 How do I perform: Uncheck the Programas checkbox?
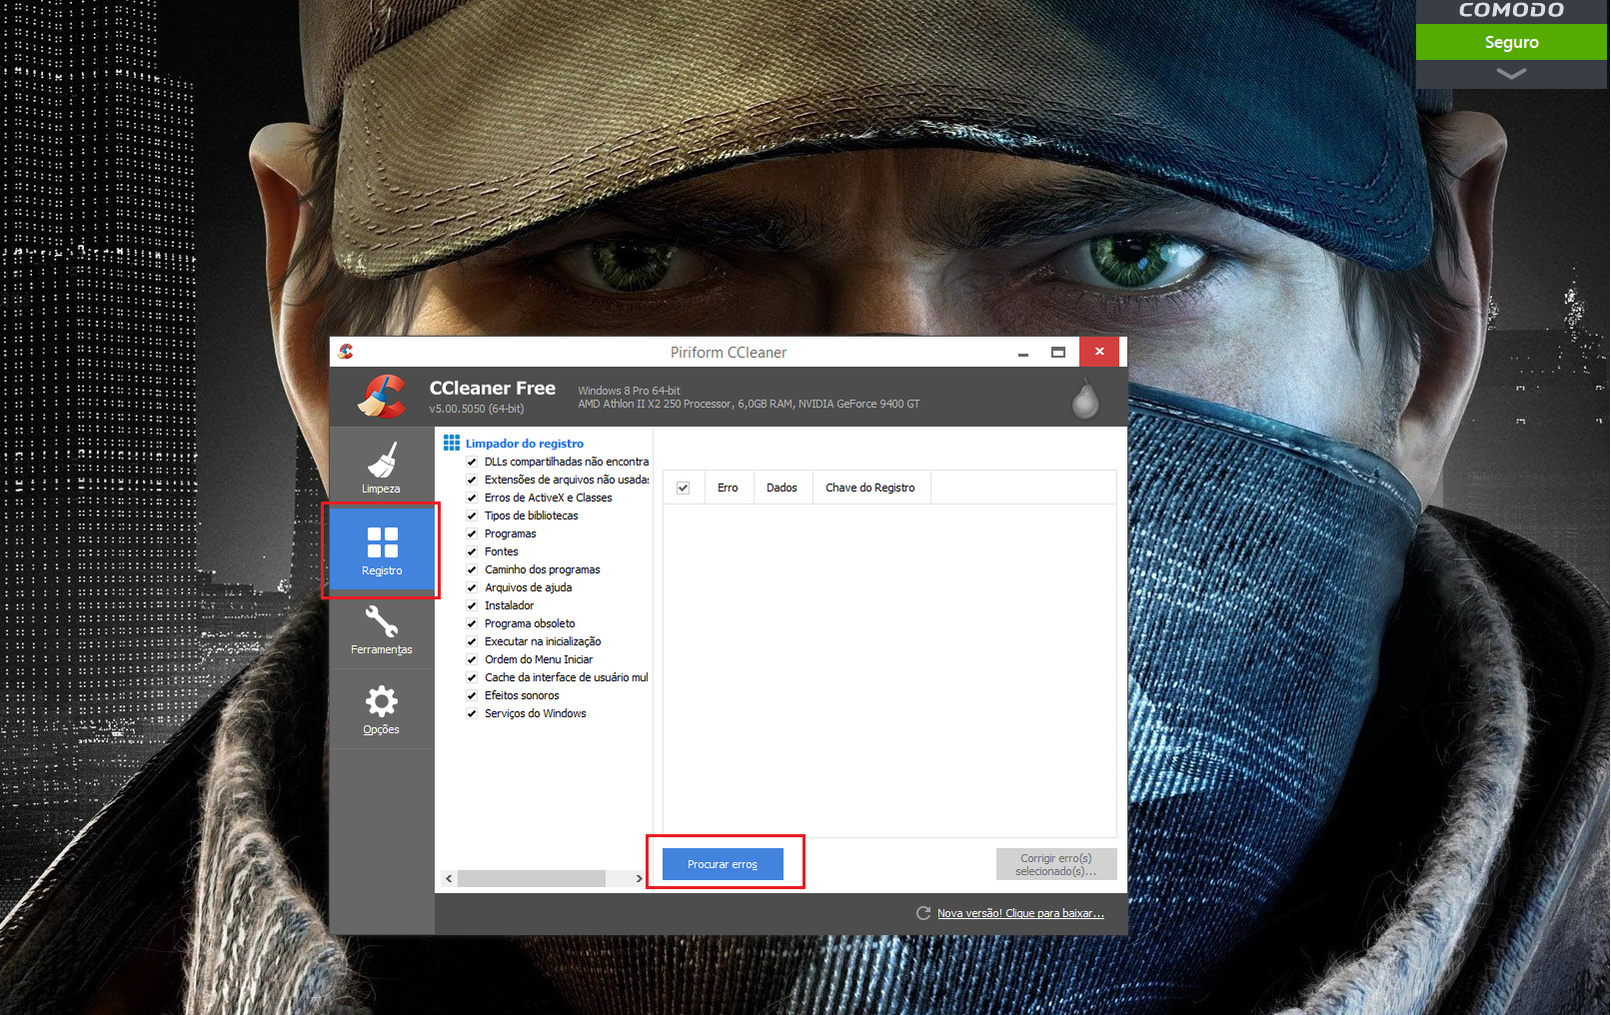point(472,534)
